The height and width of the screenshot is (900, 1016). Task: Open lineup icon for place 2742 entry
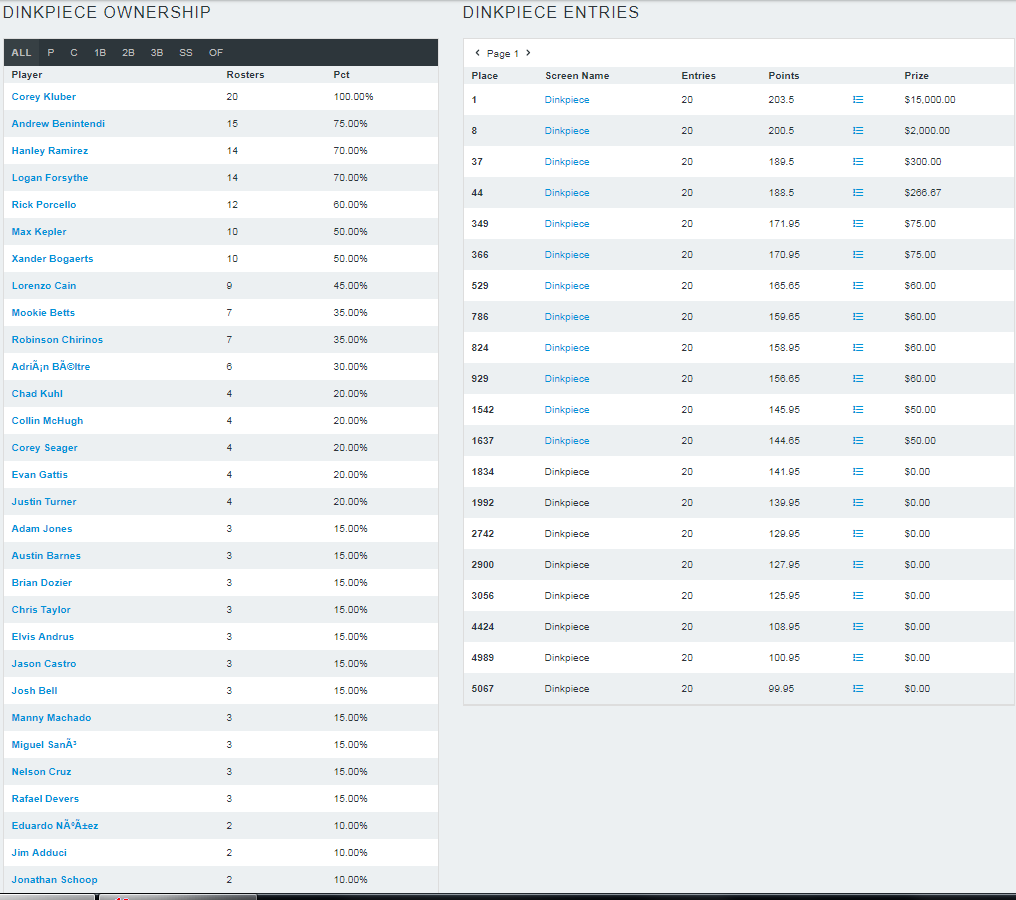pyautogui.click(x=858, y=534)
